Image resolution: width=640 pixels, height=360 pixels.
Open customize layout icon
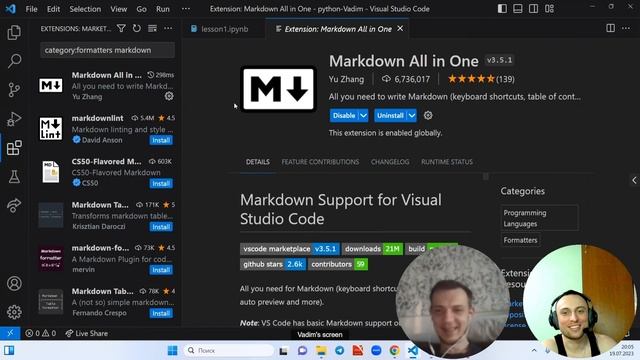549,9
